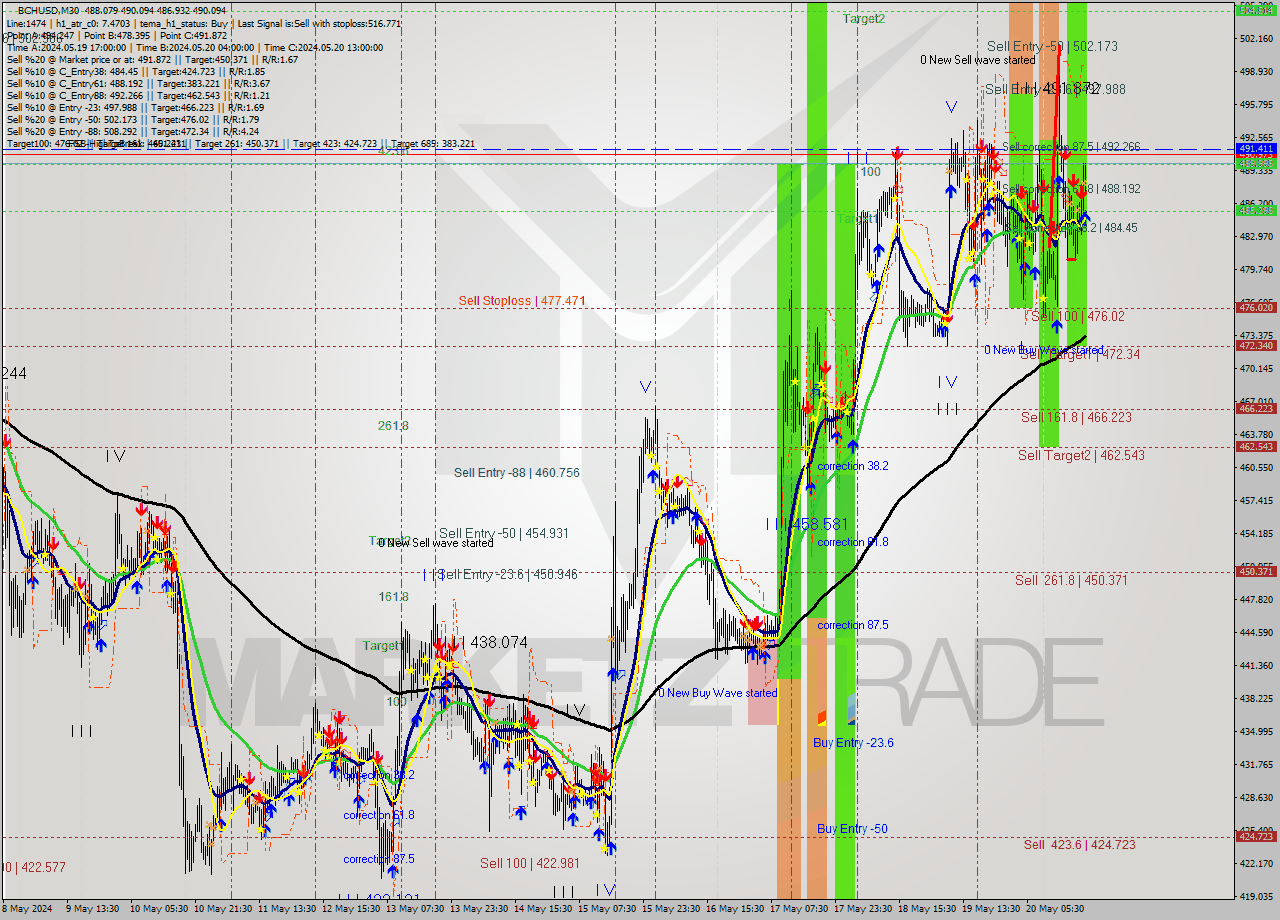This screenshot has width=1280, height=920.
Task: Click the red 424.723 price axis tag
Action: click(x=1256, y=836)
